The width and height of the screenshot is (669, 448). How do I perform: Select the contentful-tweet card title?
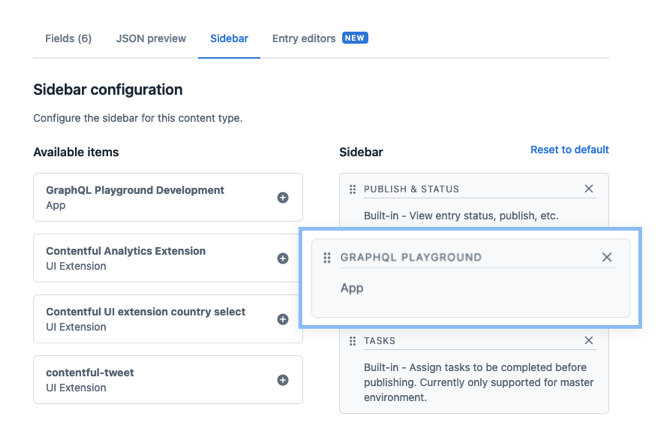coord(90,372)
